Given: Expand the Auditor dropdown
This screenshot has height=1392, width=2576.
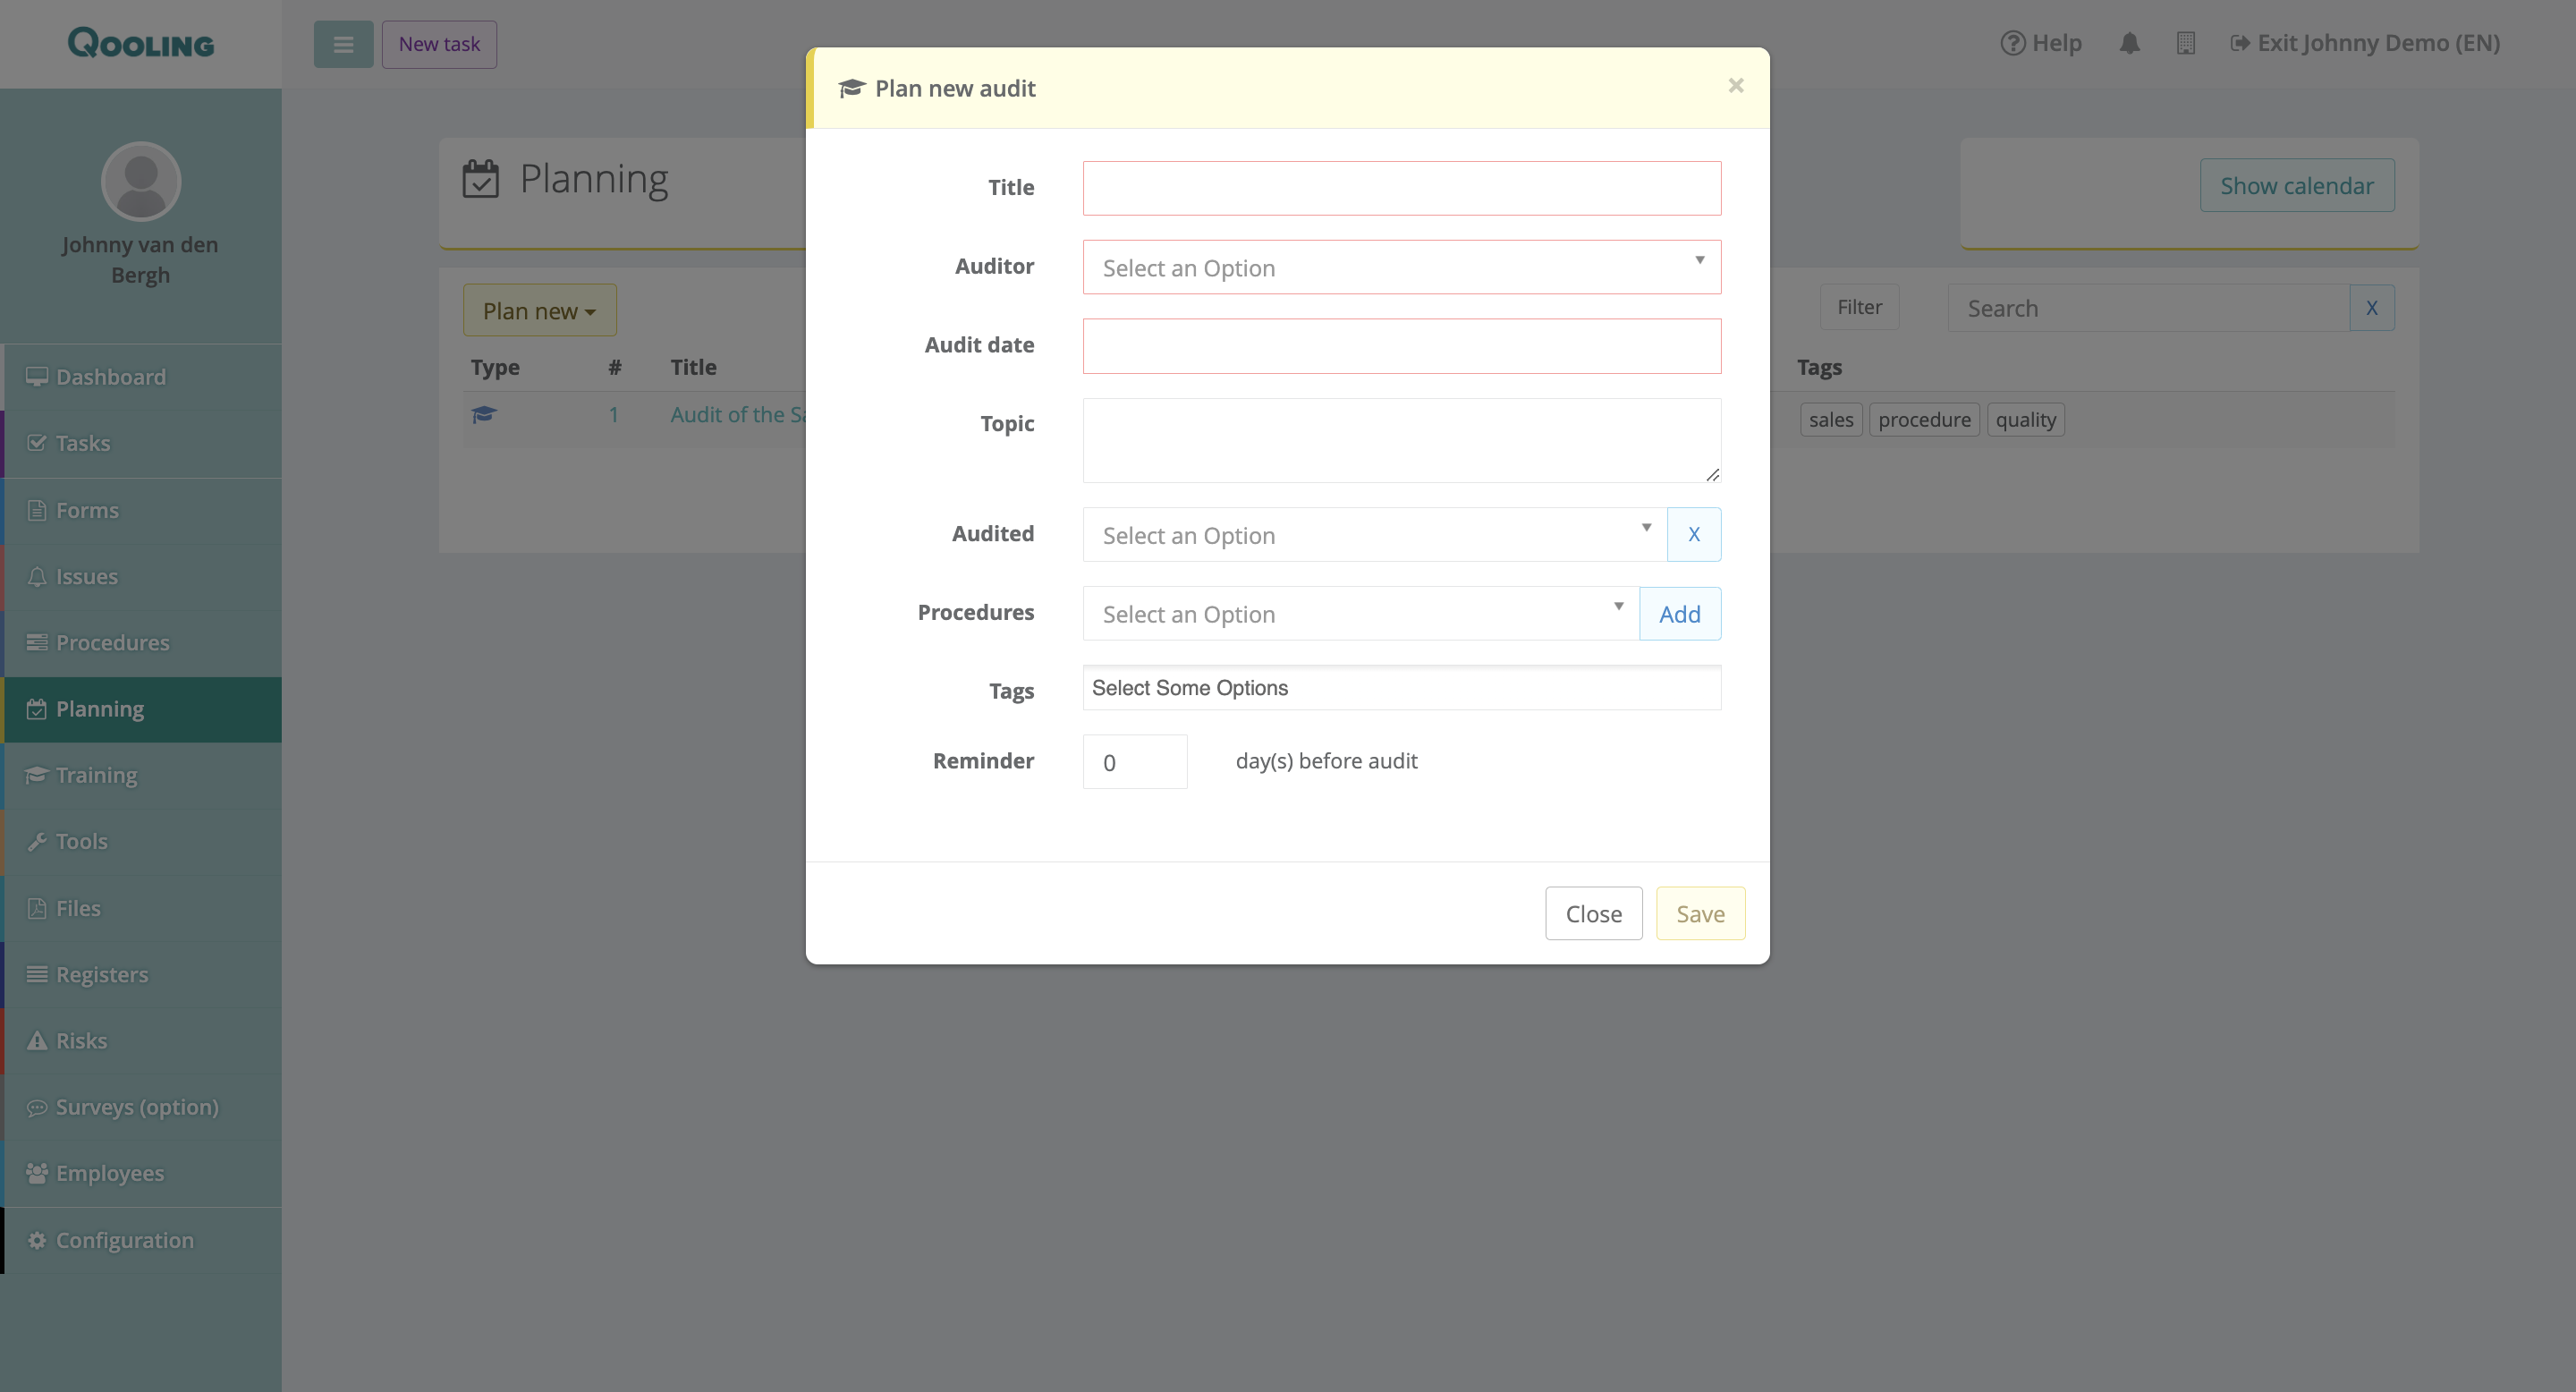Looking at the screenshot, I should coord(1400,267).
